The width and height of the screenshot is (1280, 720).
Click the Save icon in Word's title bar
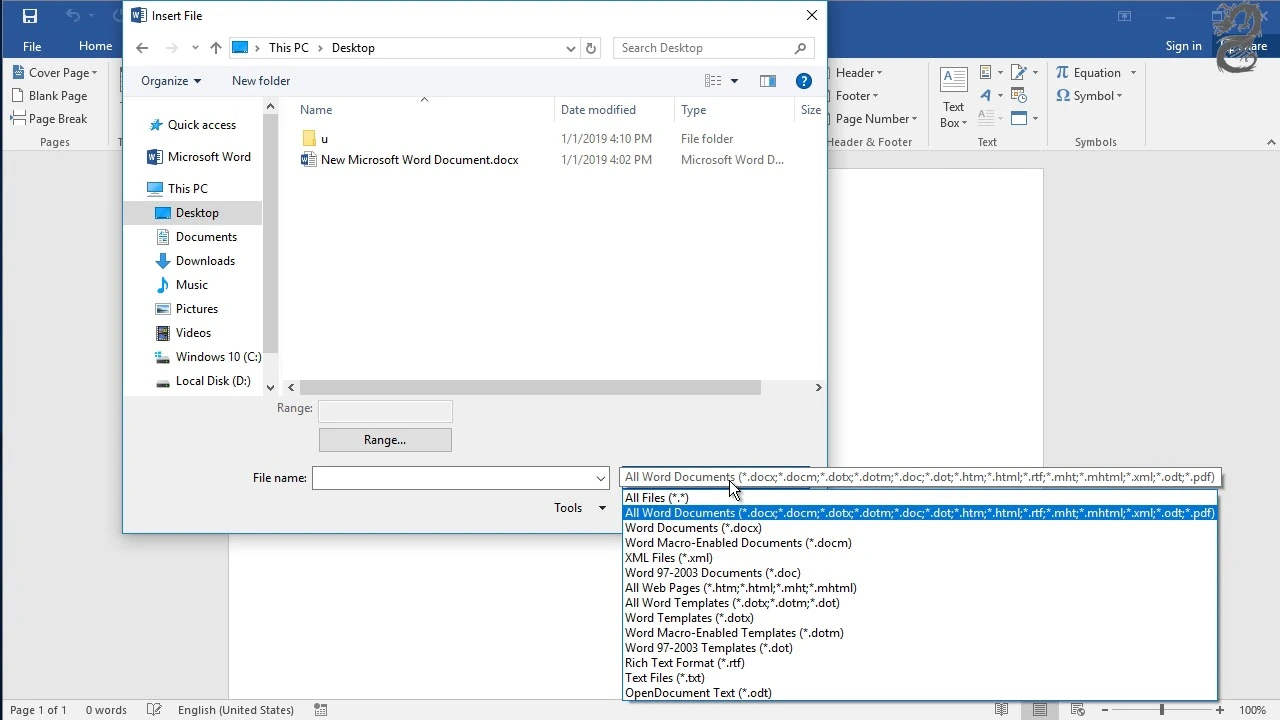29,16
